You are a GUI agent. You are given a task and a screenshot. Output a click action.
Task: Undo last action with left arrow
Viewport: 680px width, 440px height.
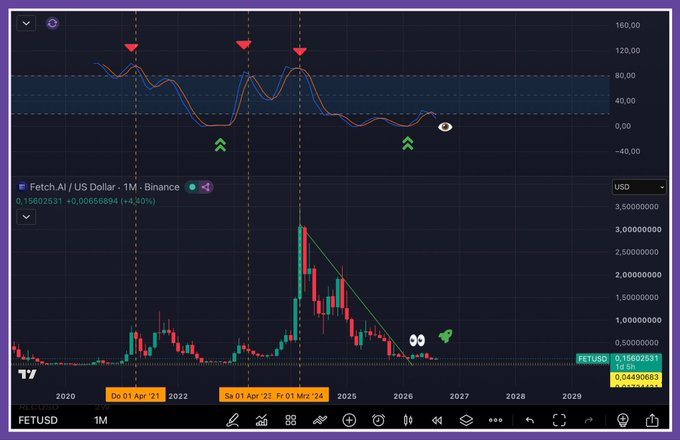pyautogui.click(x=530, y=420)
